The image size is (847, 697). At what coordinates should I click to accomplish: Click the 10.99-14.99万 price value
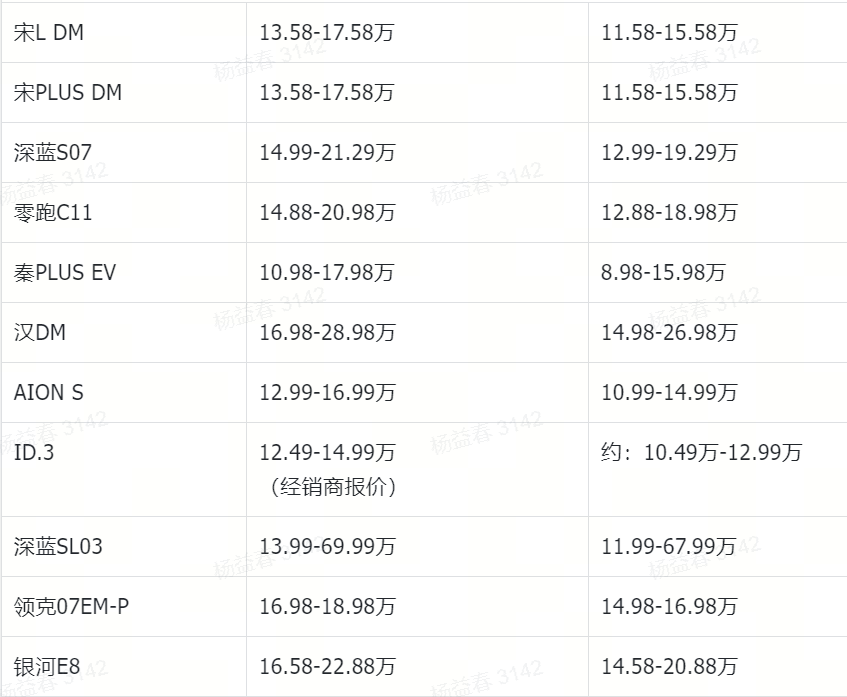click(670, 393)
